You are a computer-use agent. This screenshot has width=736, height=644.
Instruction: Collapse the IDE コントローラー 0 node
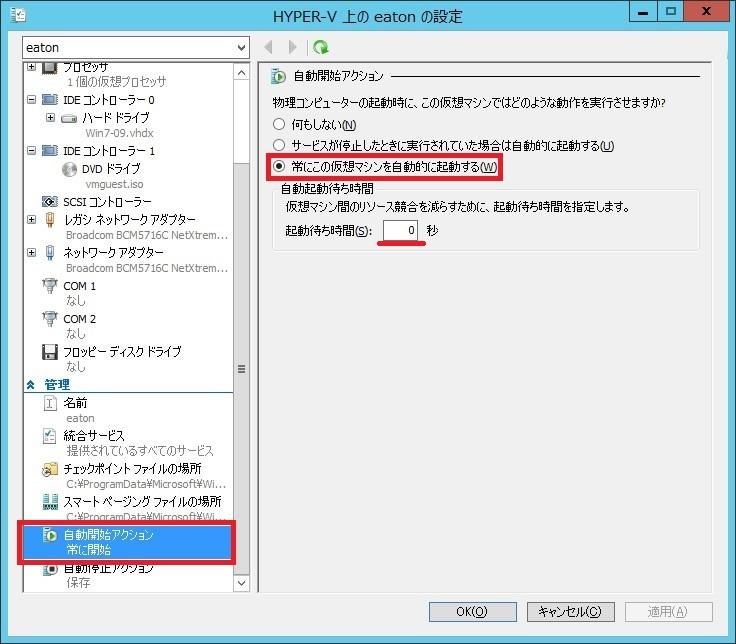(x=31, y=100)
